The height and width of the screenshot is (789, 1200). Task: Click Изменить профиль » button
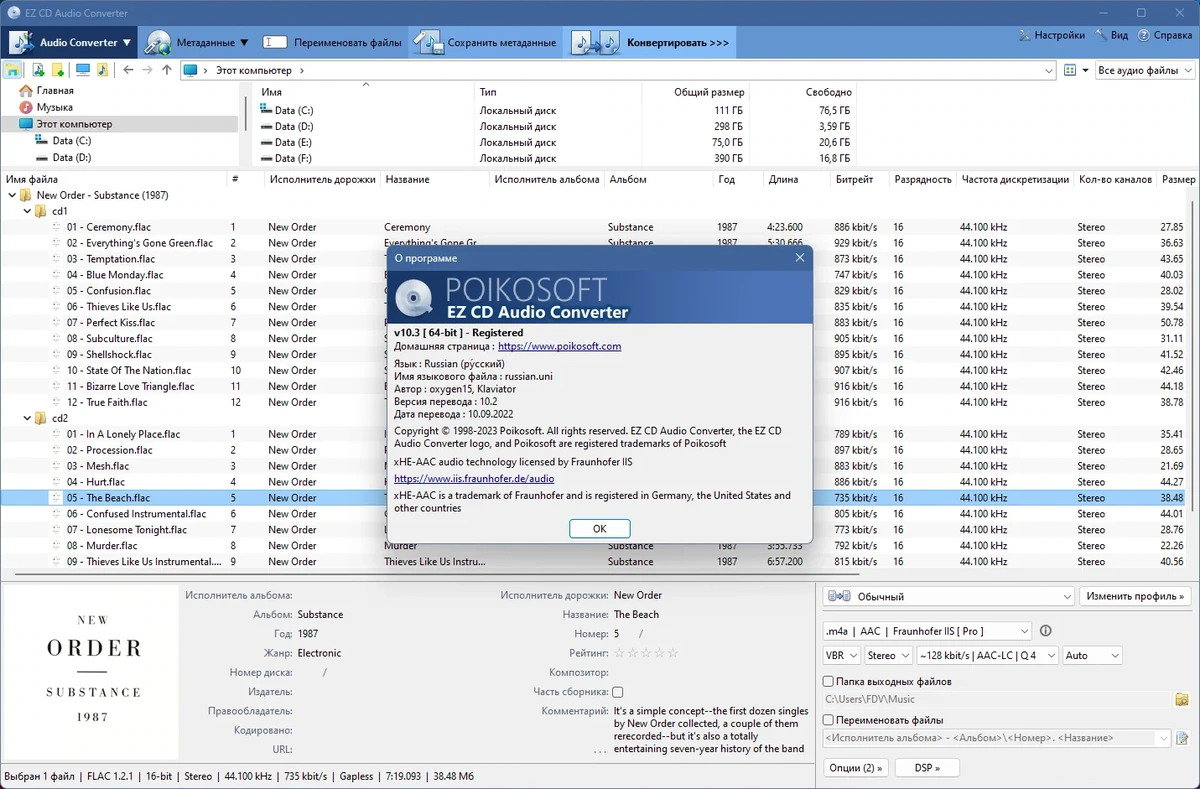pos(1135,596)
